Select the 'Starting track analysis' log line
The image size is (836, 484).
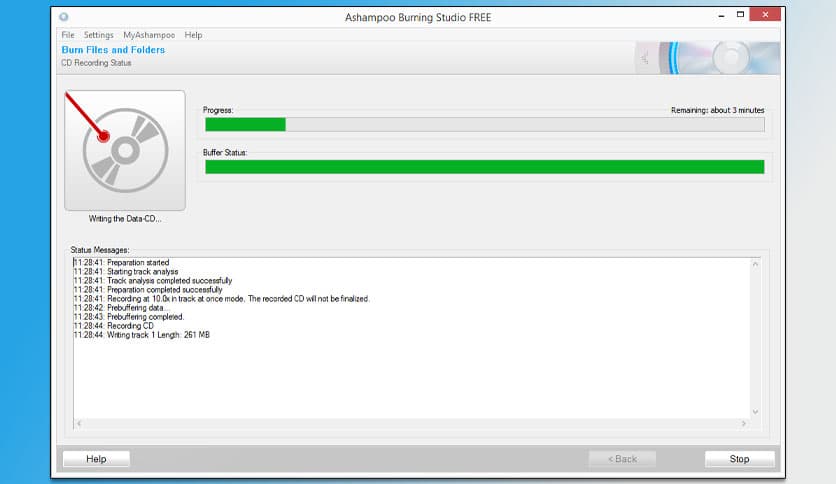coord(126,271)
